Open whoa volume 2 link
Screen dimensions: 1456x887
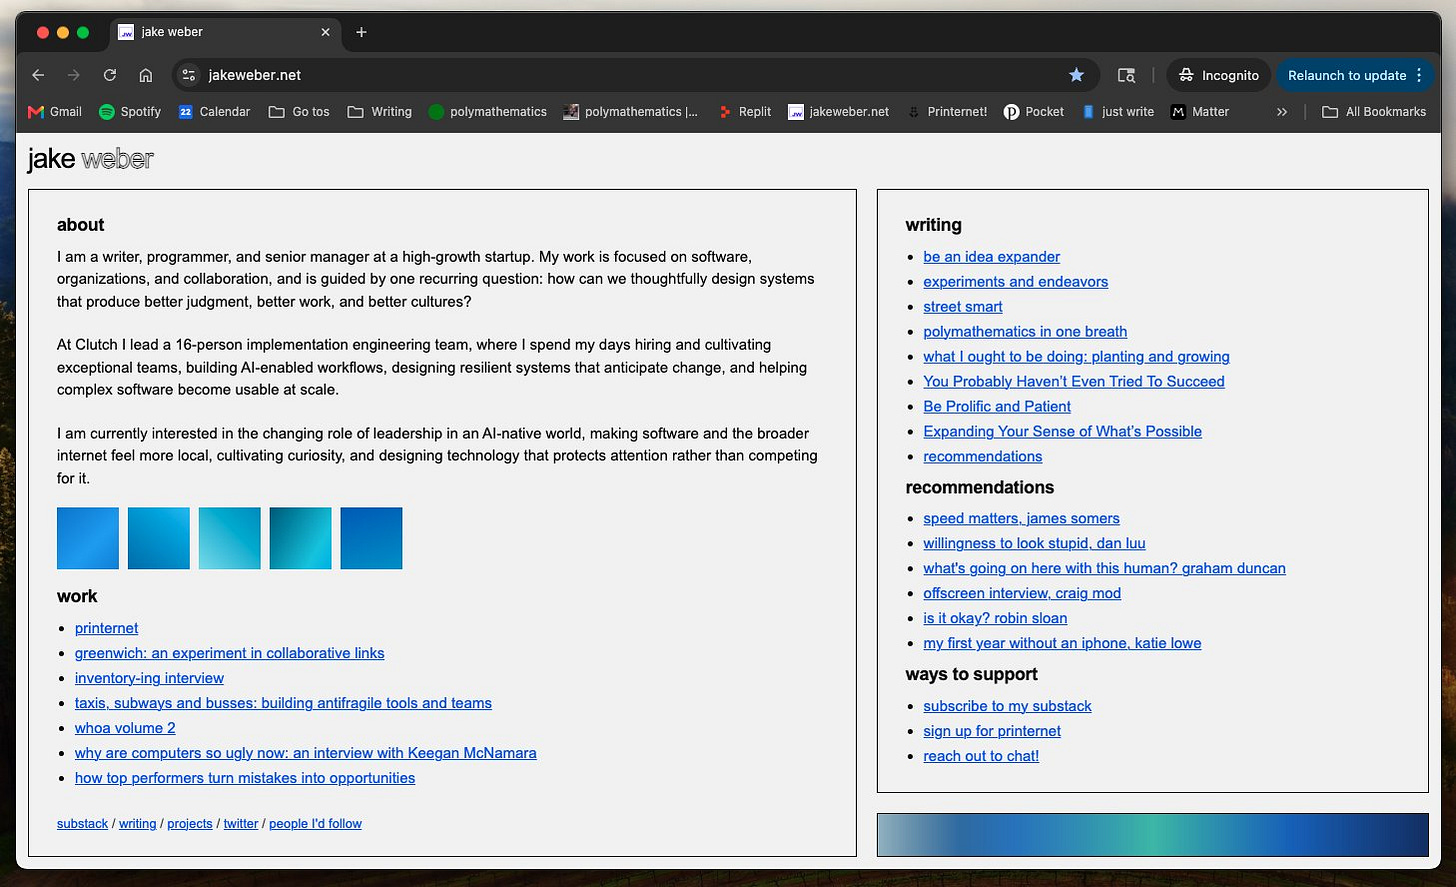coord(125,728)
